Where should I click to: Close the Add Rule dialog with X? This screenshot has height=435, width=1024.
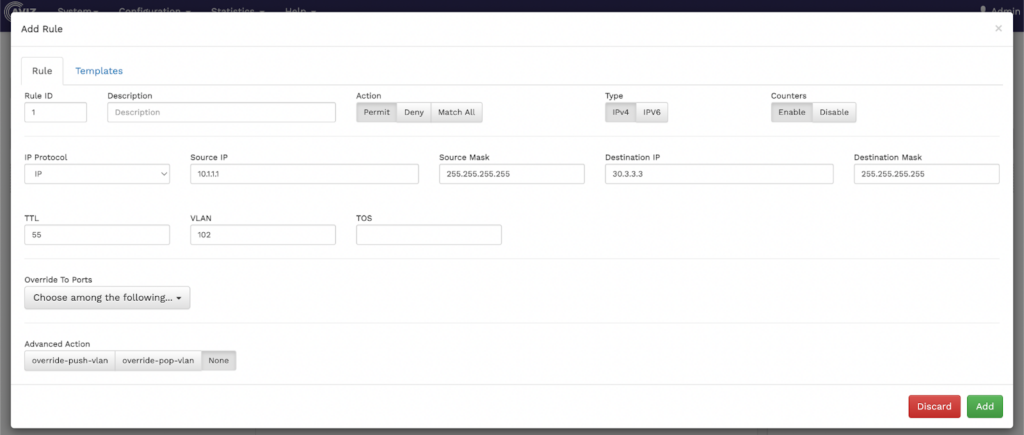(997, 29)
